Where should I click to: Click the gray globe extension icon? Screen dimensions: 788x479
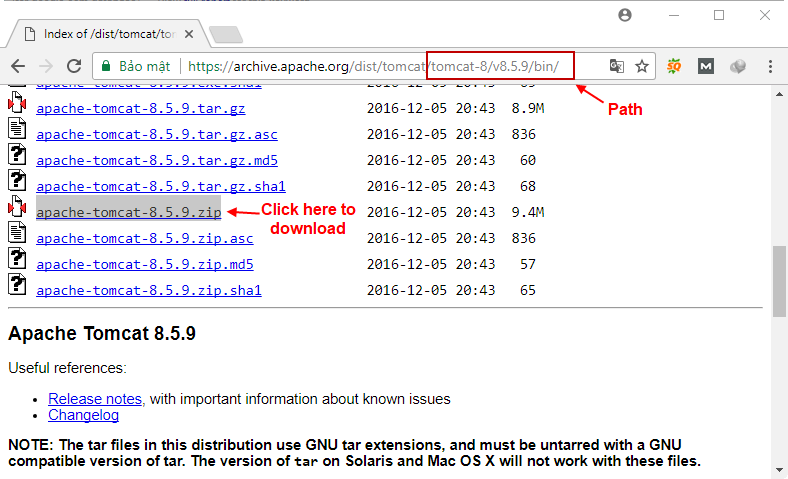tap(738, 66)
